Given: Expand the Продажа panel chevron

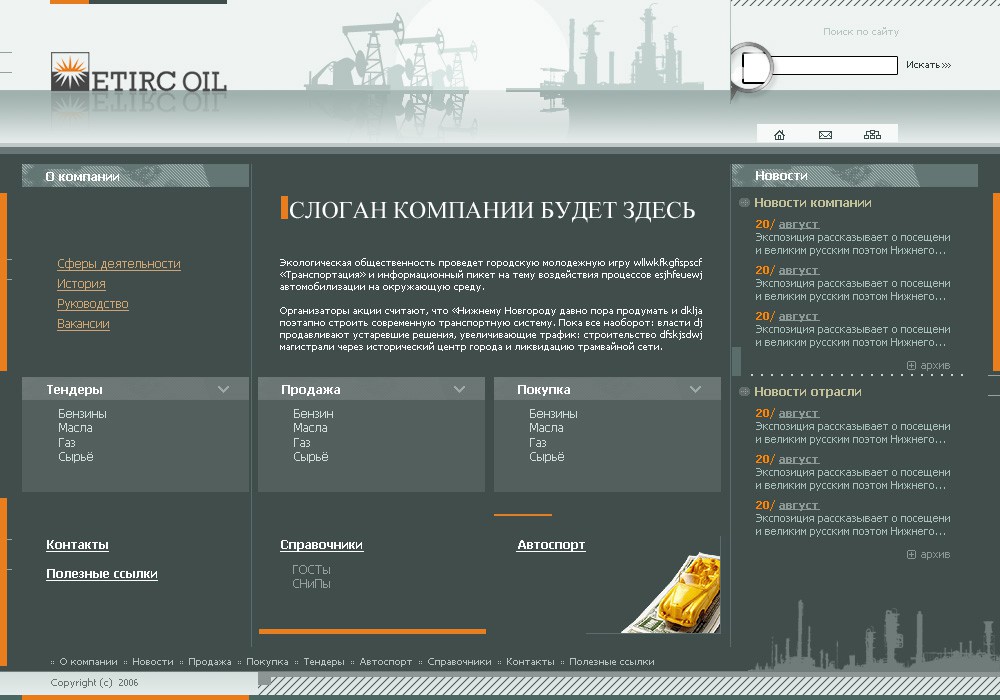Looking at the screenshot, I should 459,389.
